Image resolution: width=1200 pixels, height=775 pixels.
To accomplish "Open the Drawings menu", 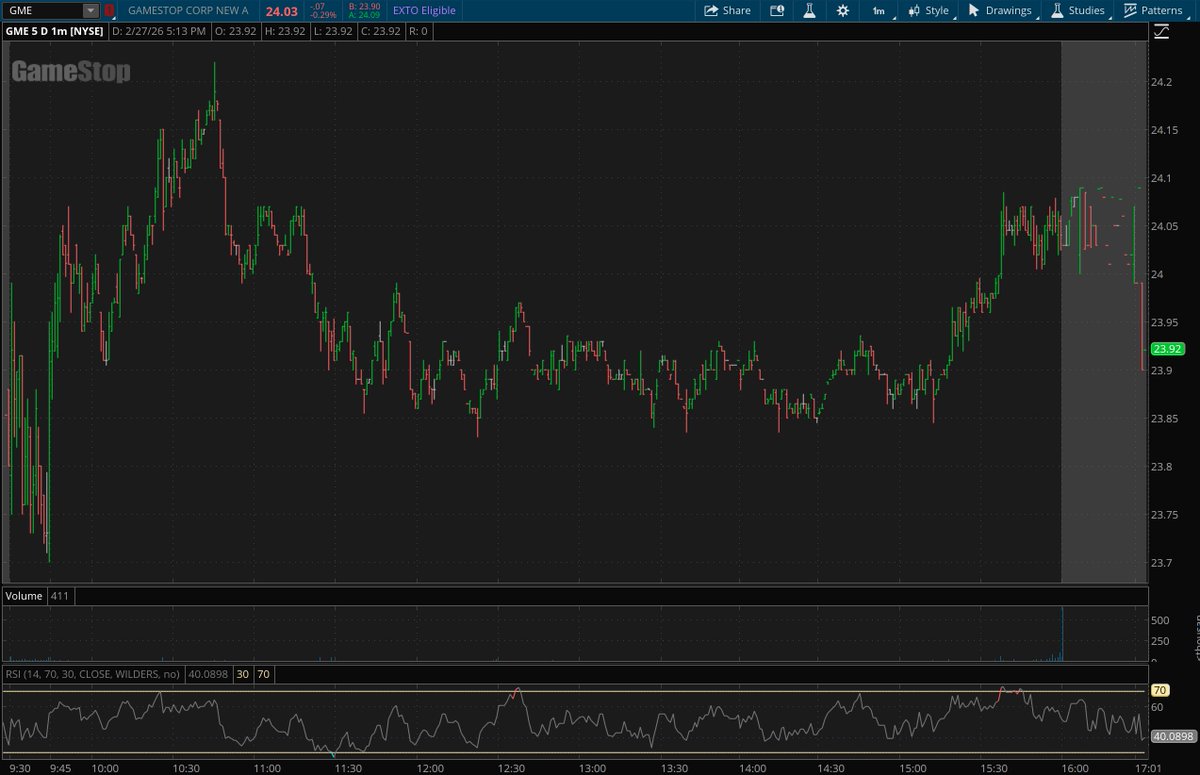I will (999, 10).
